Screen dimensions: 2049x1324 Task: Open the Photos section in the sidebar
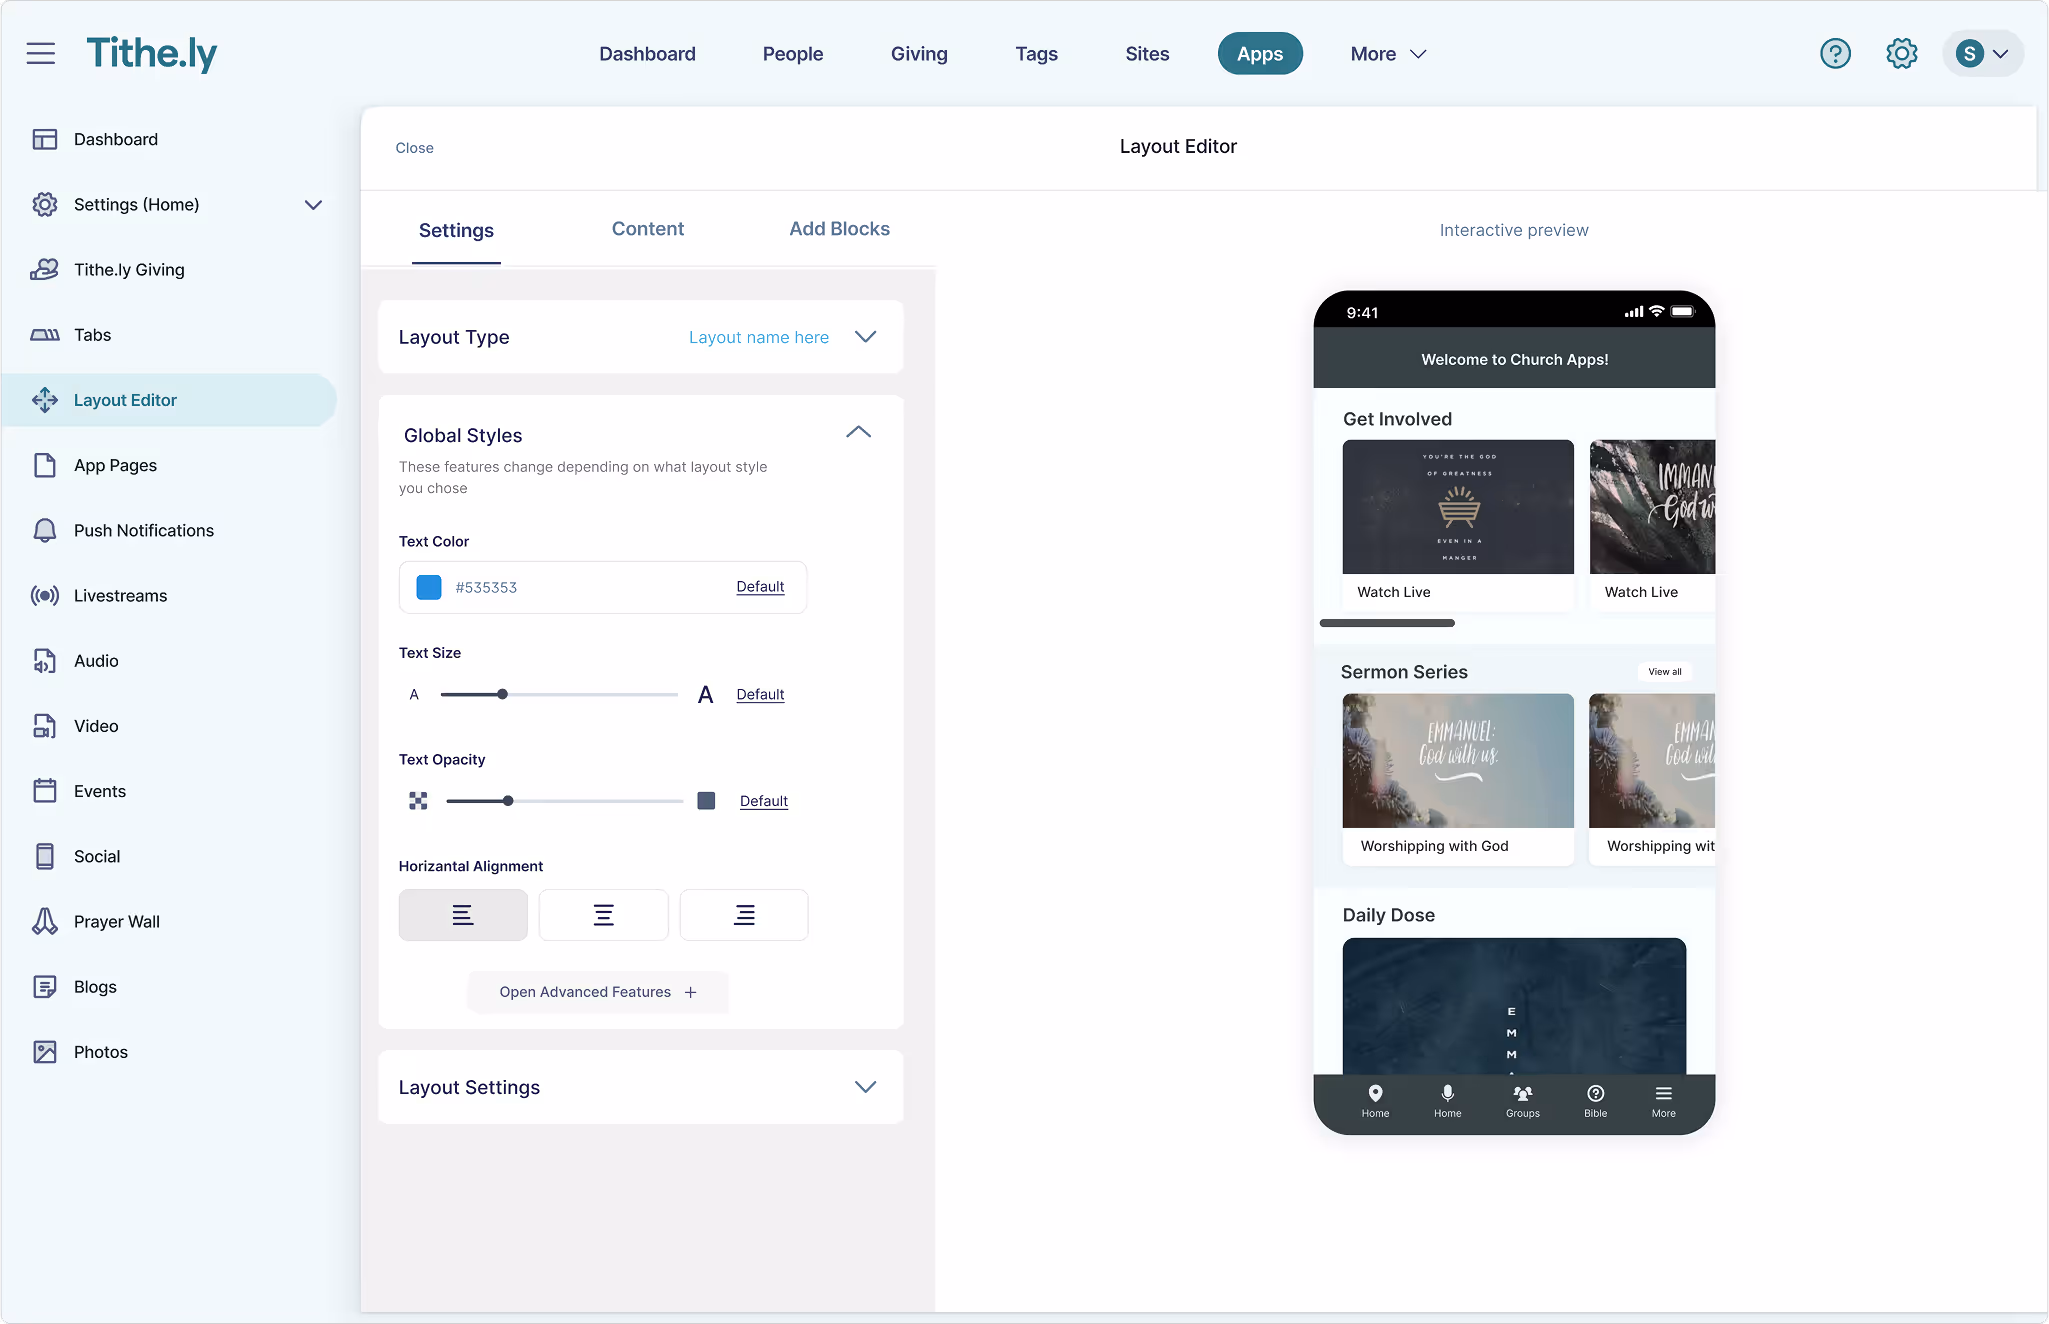[x=100, y=1051]
